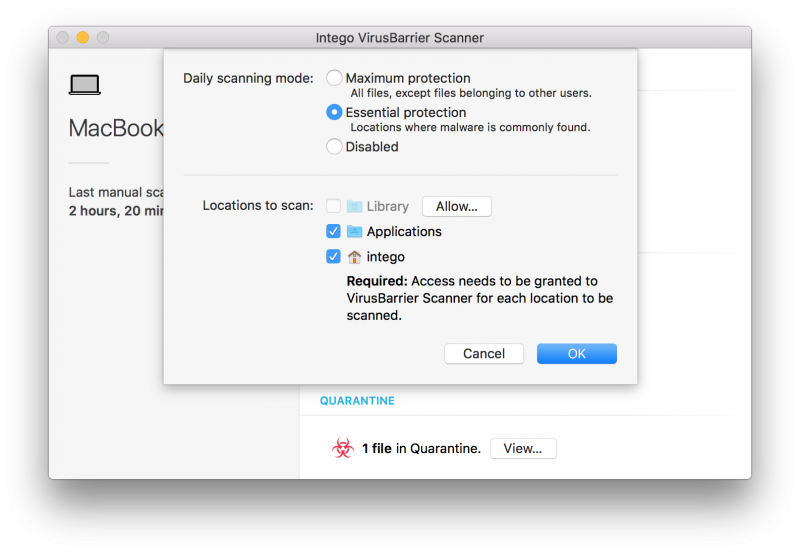800x553 pixels.
Task: Click the red biohazard quarantine icon
Action: 342,449
